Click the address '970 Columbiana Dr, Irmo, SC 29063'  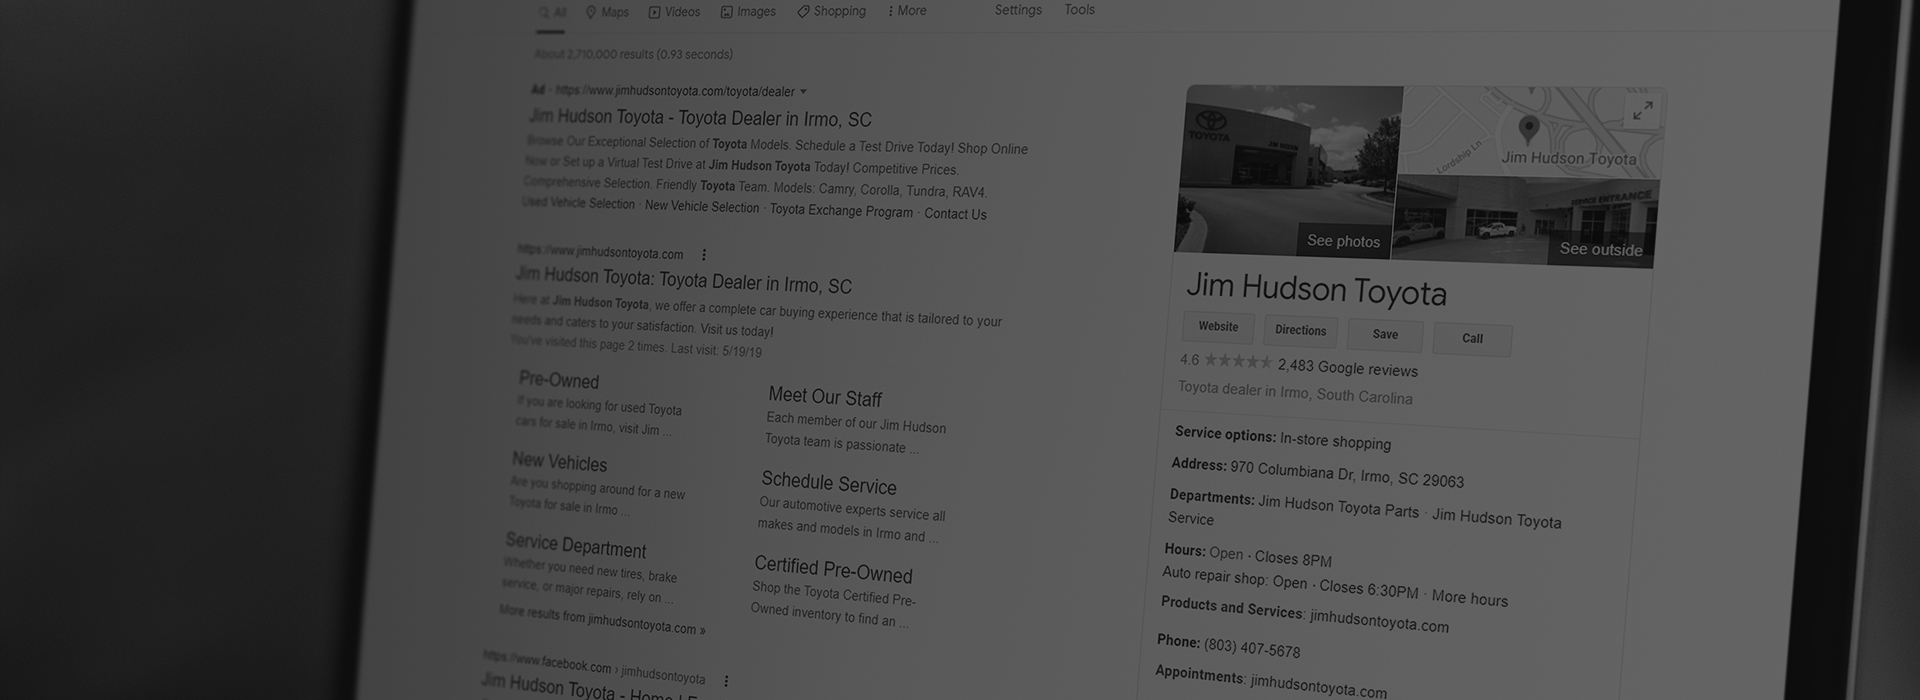[1346, 474]
